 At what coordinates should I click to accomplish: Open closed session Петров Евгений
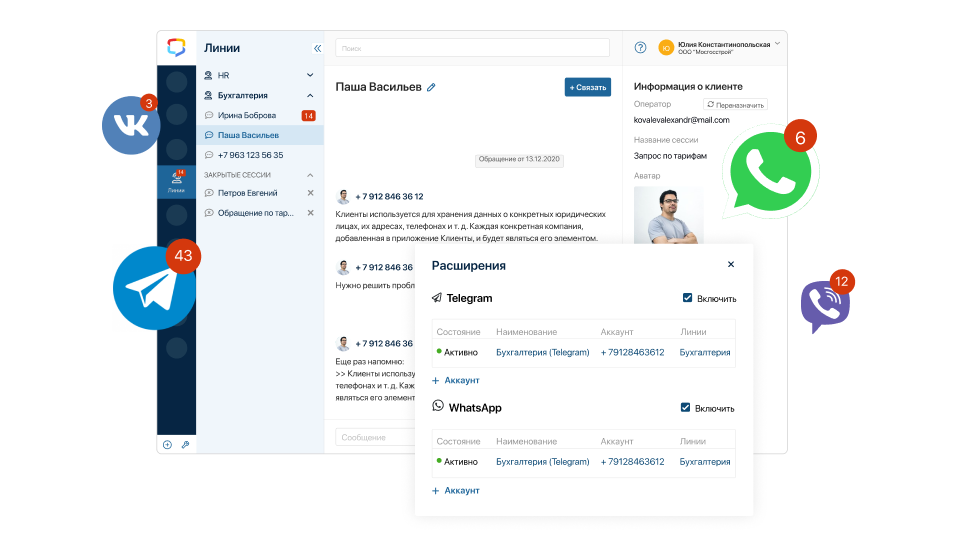pyautogui.click(x=247, y=193)
